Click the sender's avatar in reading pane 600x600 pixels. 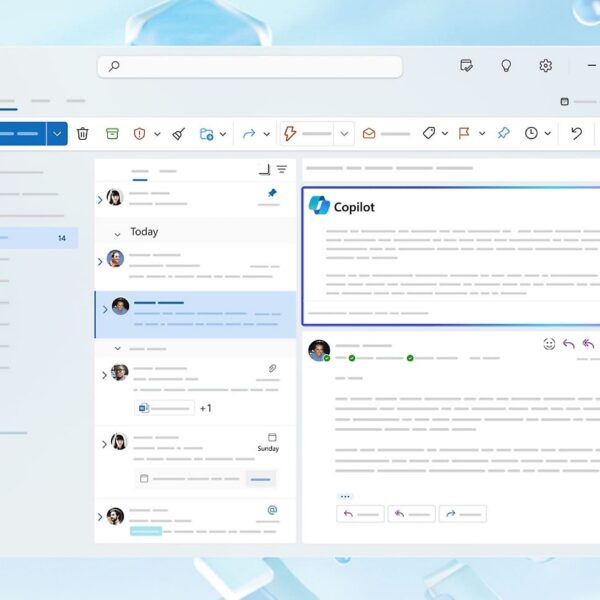(x=319, y=350)
